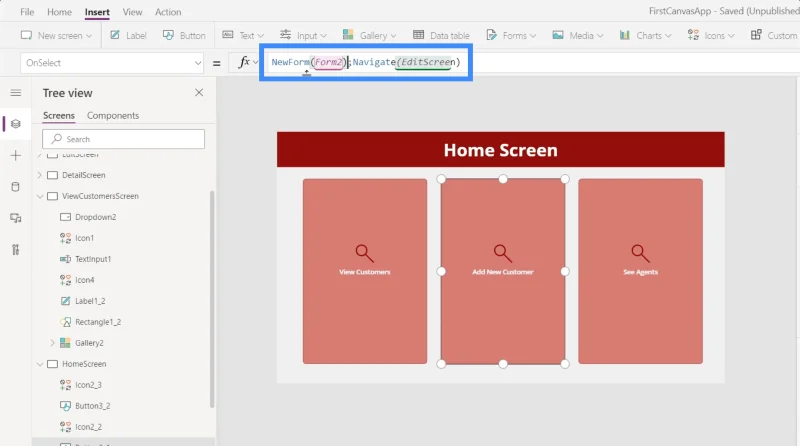Viewport: 800px width, 446px height.
Task: Select Button3_2 in tree view
Action: [x=92, y=406]
